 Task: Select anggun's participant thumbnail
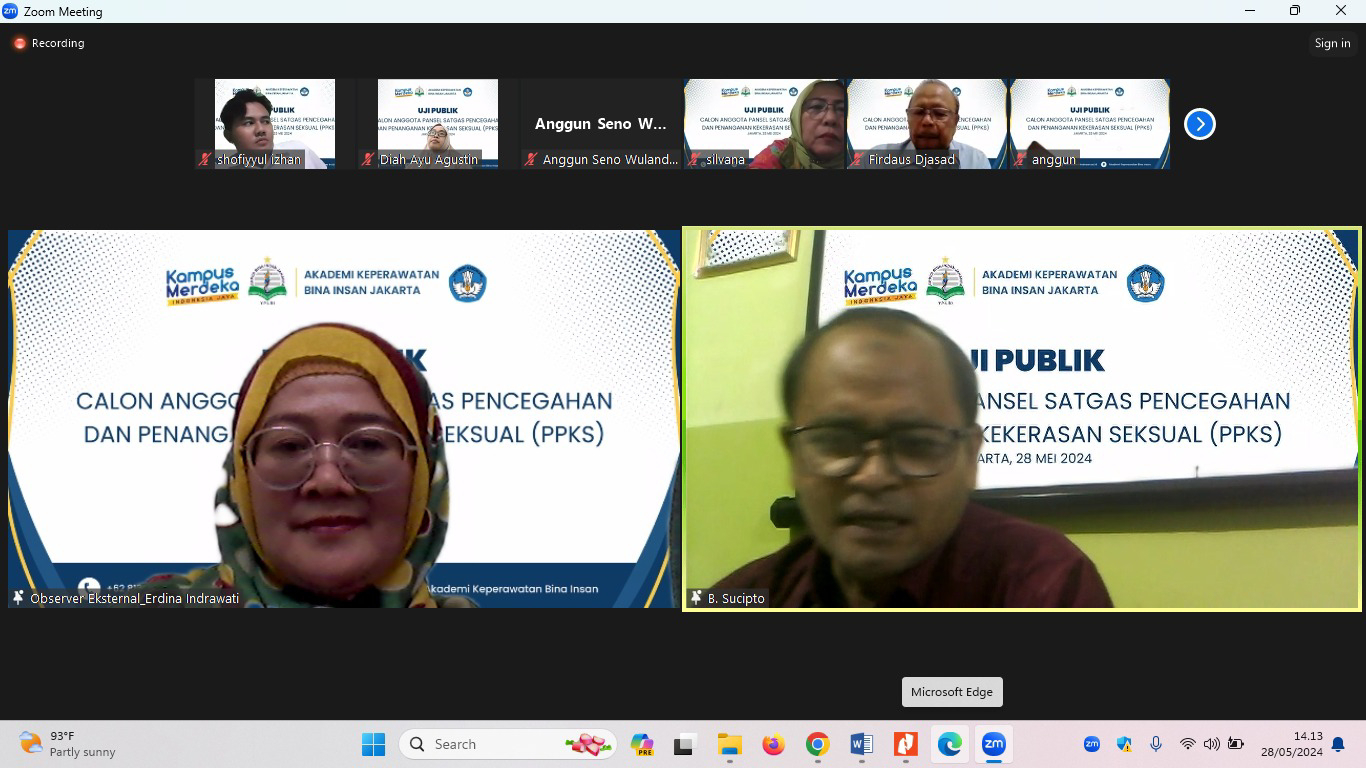point(1090,124)
